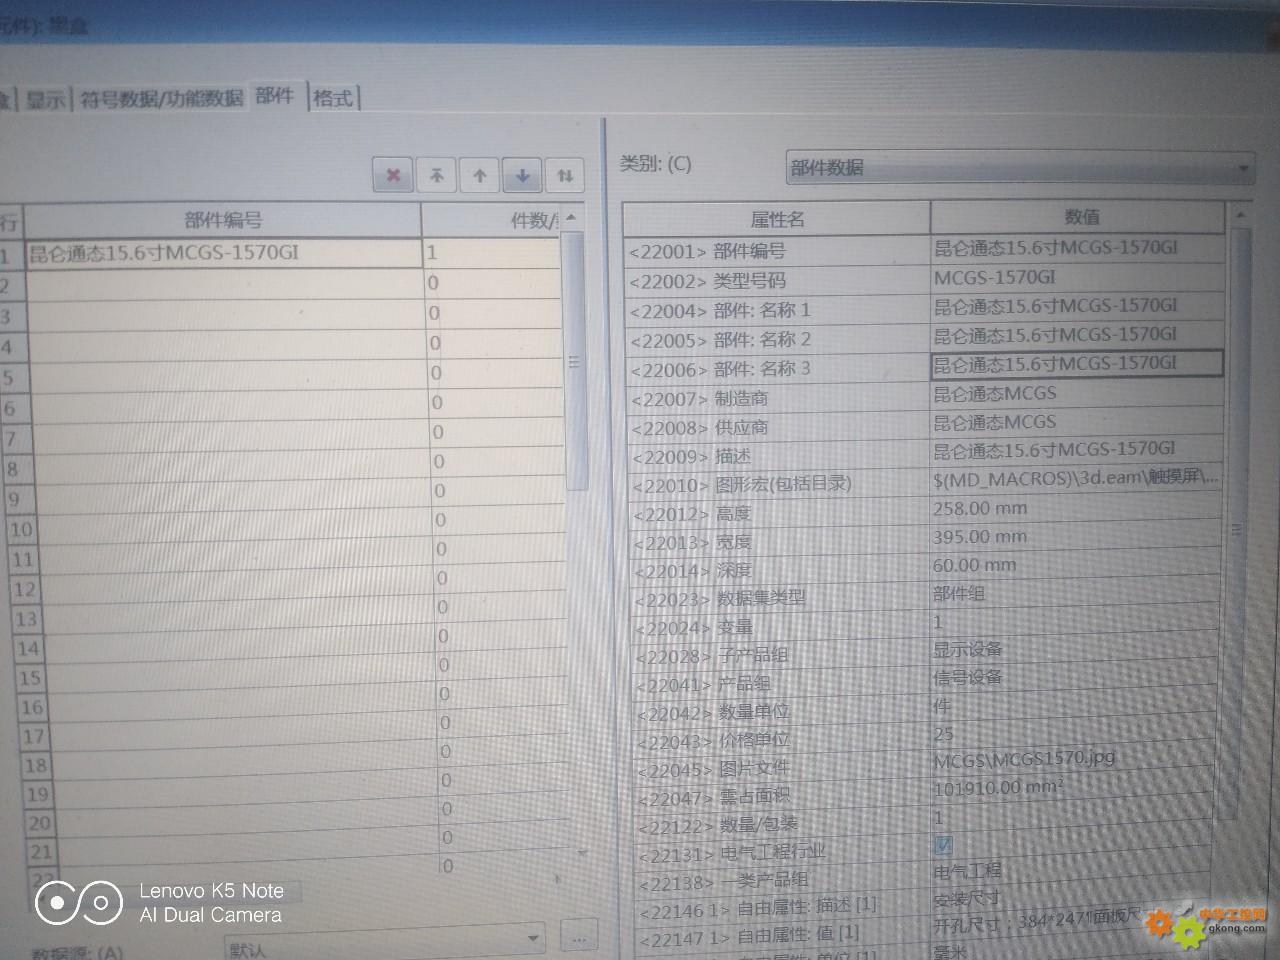Viewport: 1280px width, 960px height.
Task: Move part entry to top icon
Action: [436, 175]
